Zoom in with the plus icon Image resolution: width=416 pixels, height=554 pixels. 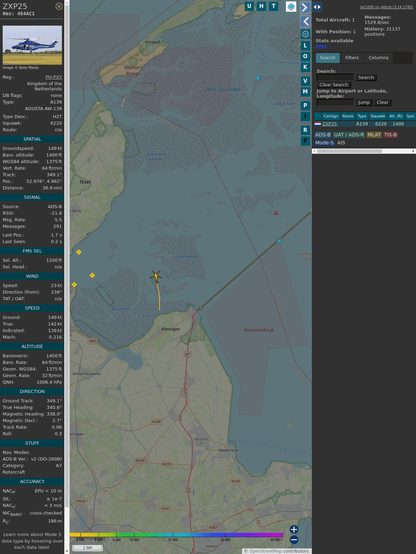294,529
